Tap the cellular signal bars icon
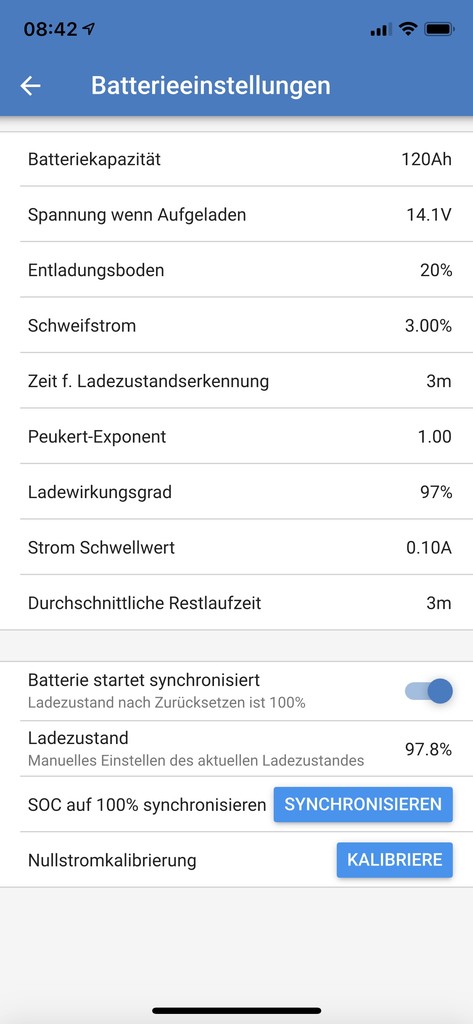 pyautogui.click(x=381, y=30)
